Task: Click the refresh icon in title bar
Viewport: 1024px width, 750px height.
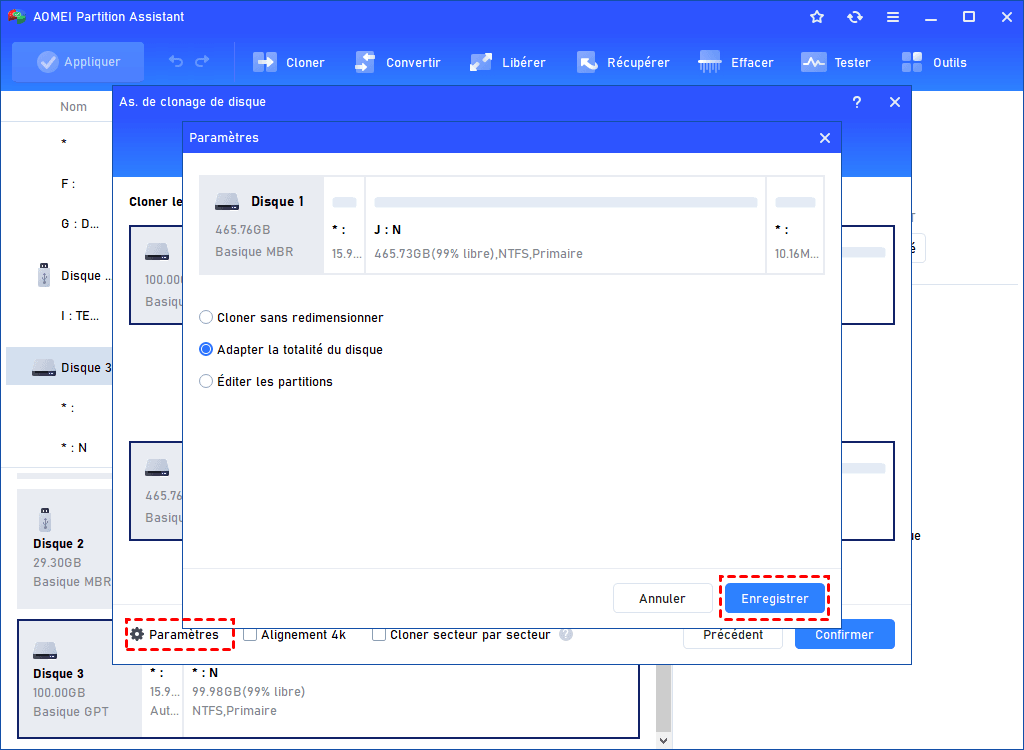Action: pyautogui.click(x=855, y=17)
